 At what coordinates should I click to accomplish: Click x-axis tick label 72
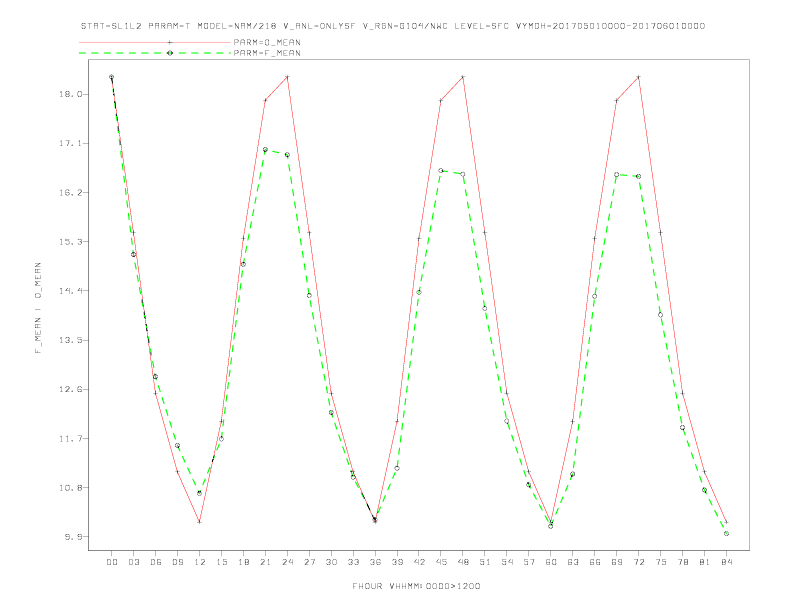pyautogui.click(x=639, y=562)
